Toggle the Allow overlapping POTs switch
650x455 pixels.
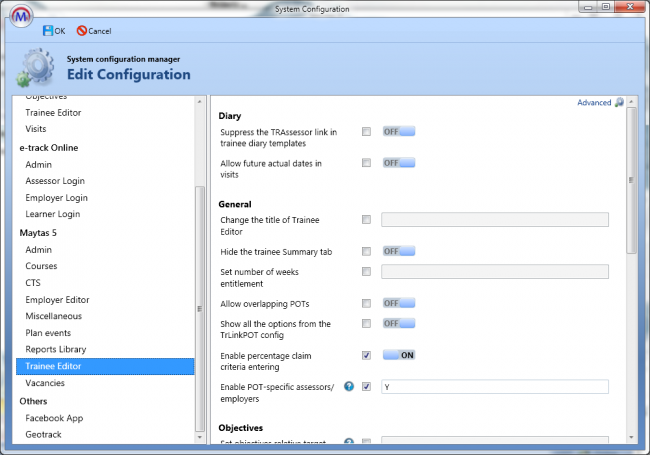pos(398,303)
